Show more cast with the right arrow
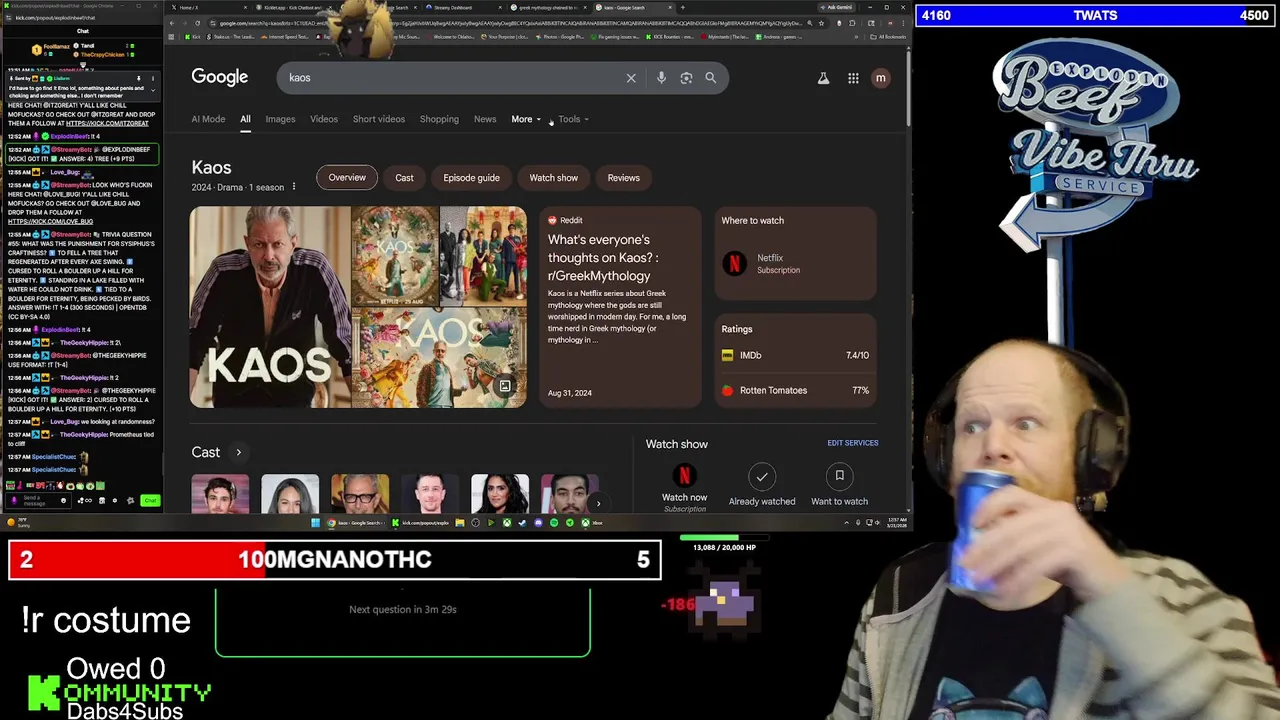This screenshot has height=720, width=1280. 598,503
